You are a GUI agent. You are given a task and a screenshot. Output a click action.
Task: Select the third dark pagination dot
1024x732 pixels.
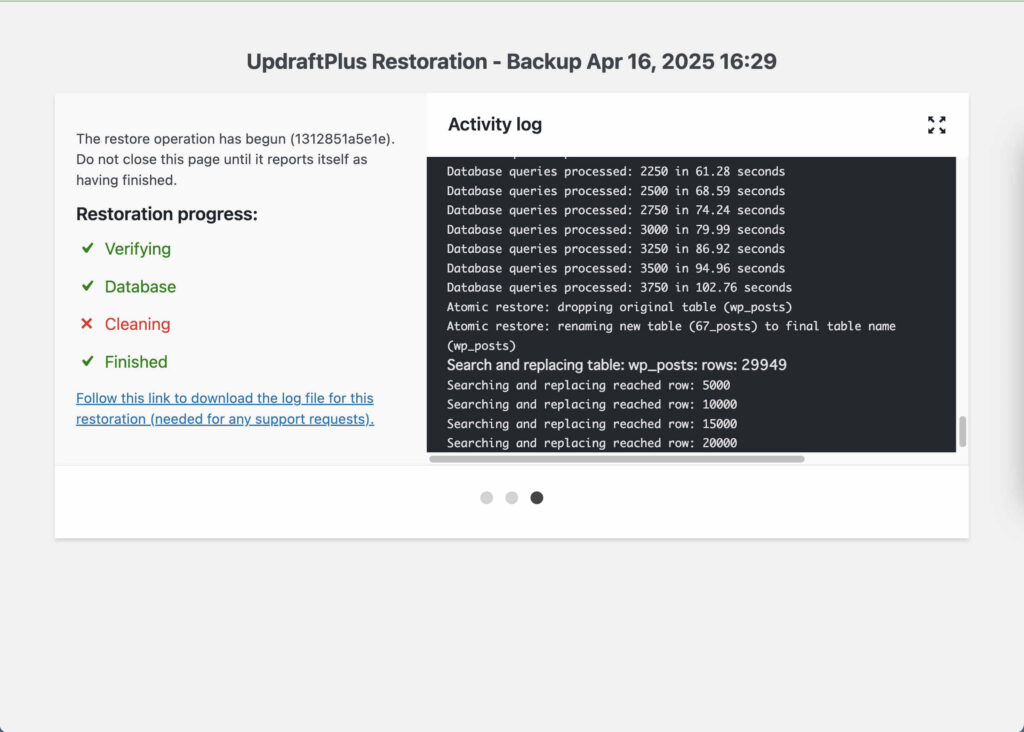(537, 498)
